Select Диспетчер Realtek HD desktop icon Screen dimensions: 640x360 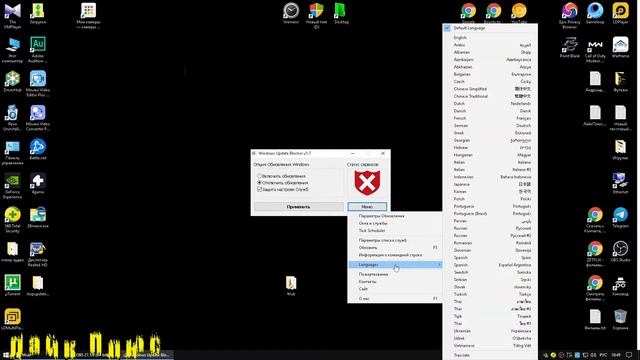pos(38,254)
